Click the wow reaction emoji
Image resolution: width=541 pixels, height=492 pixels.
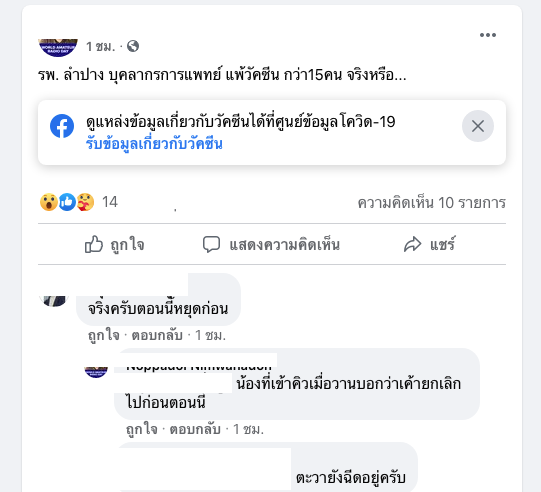click(49, 202)
